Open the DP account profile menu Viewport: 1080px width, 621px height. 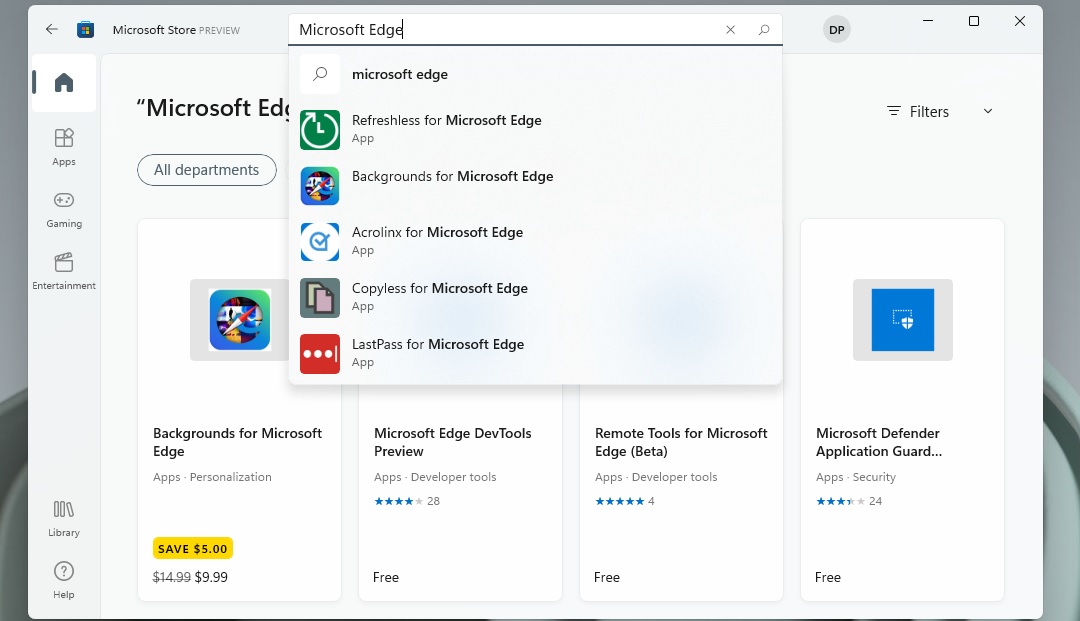coord(837,29)
